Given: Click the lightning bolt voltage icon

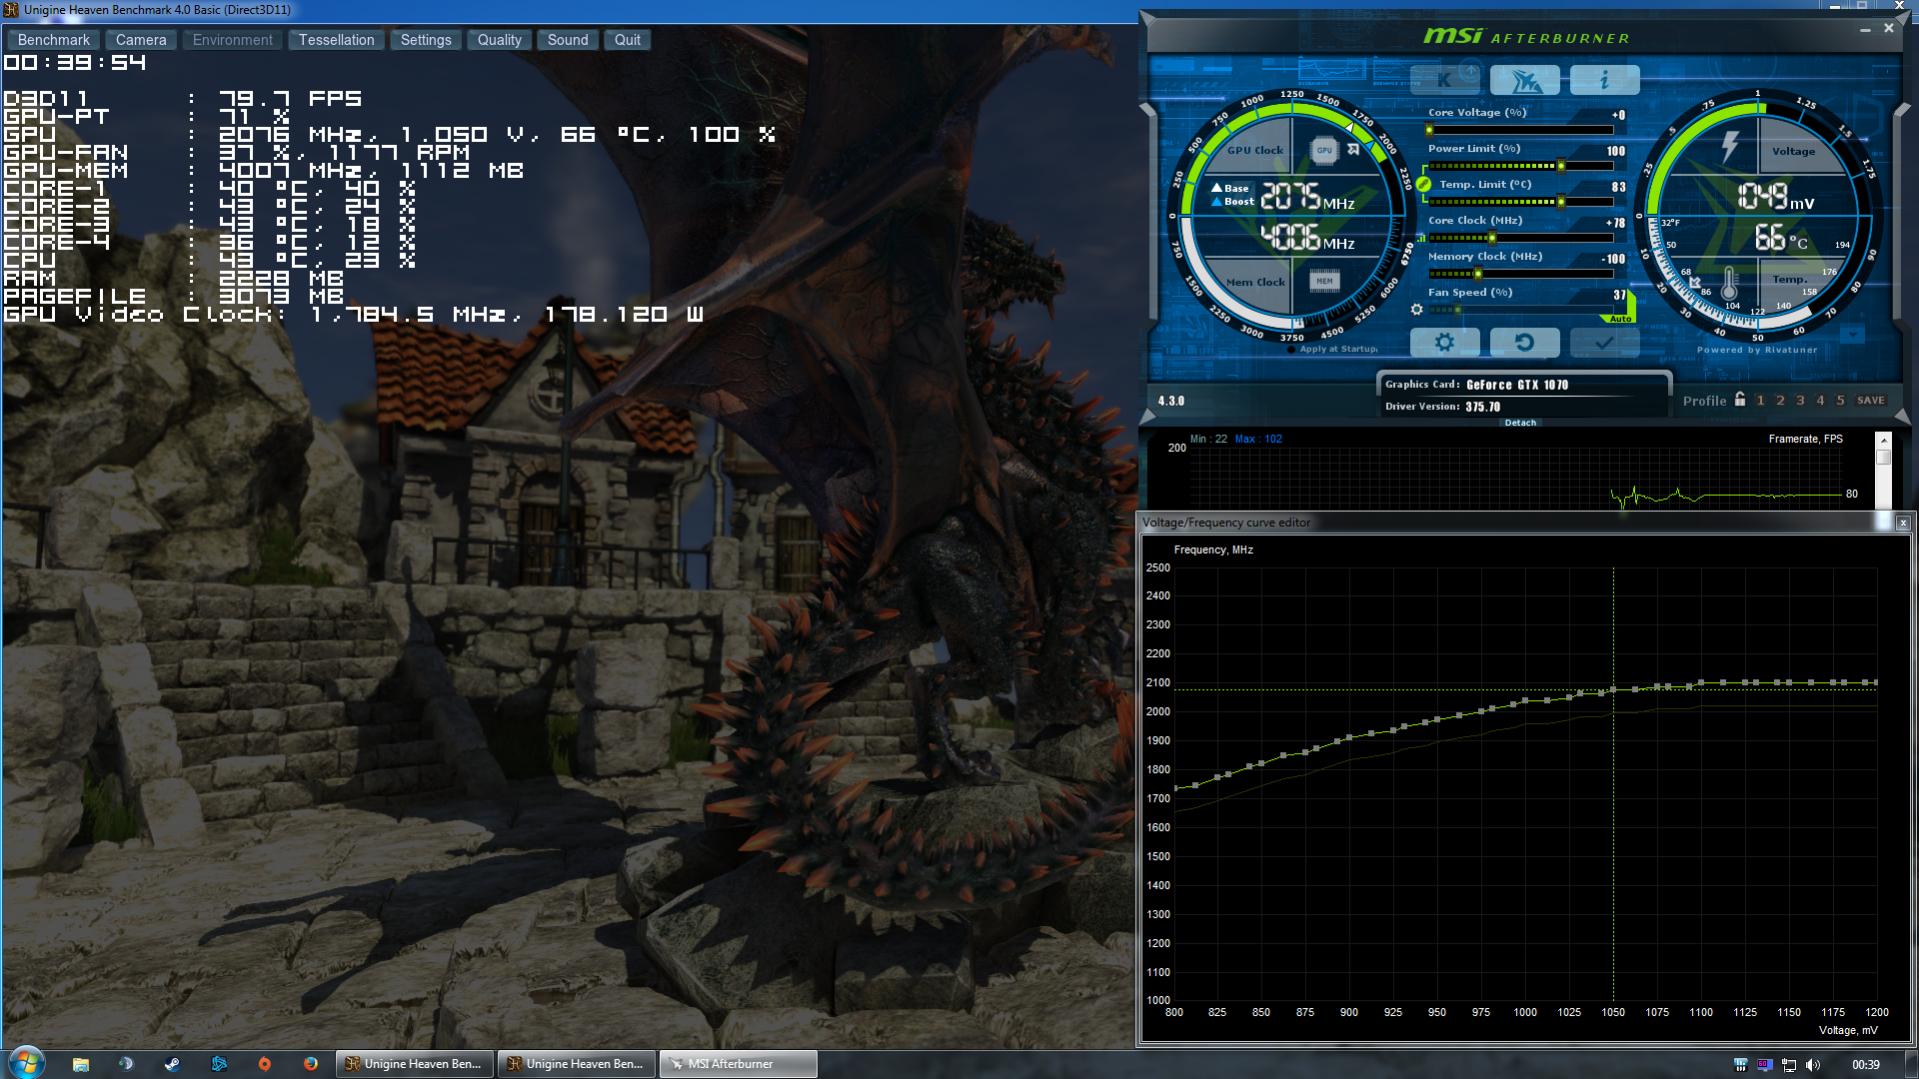Looking at the screenshot, I should [1729, 146].
